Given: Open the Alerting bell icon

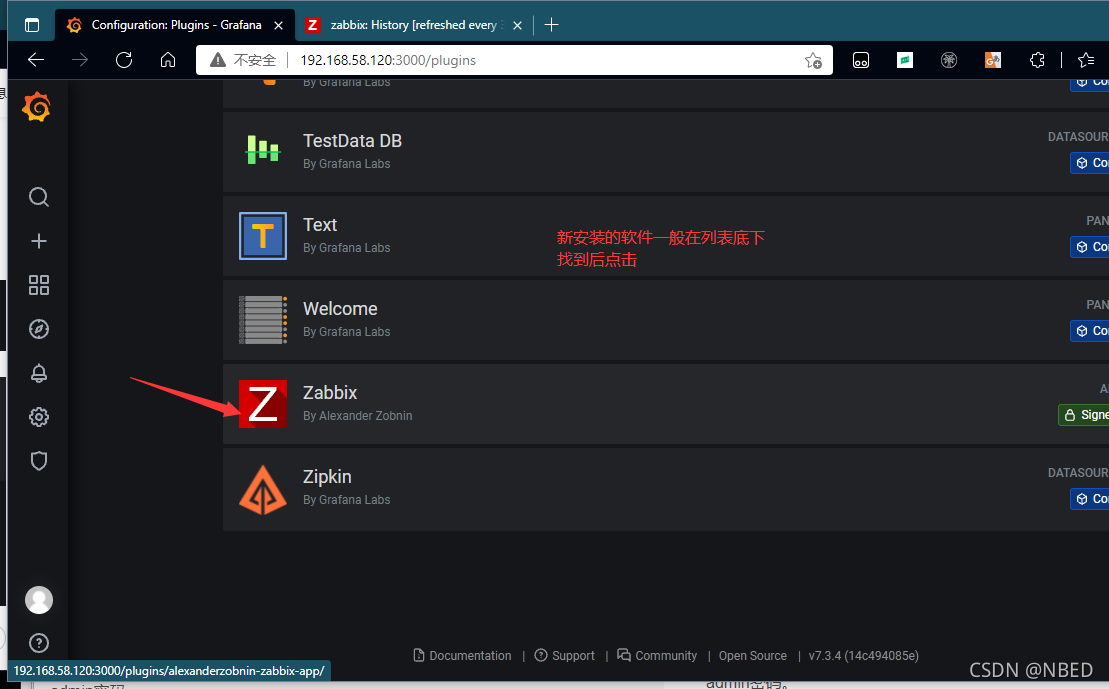Looking at the screenshot, I should point(39,373).
